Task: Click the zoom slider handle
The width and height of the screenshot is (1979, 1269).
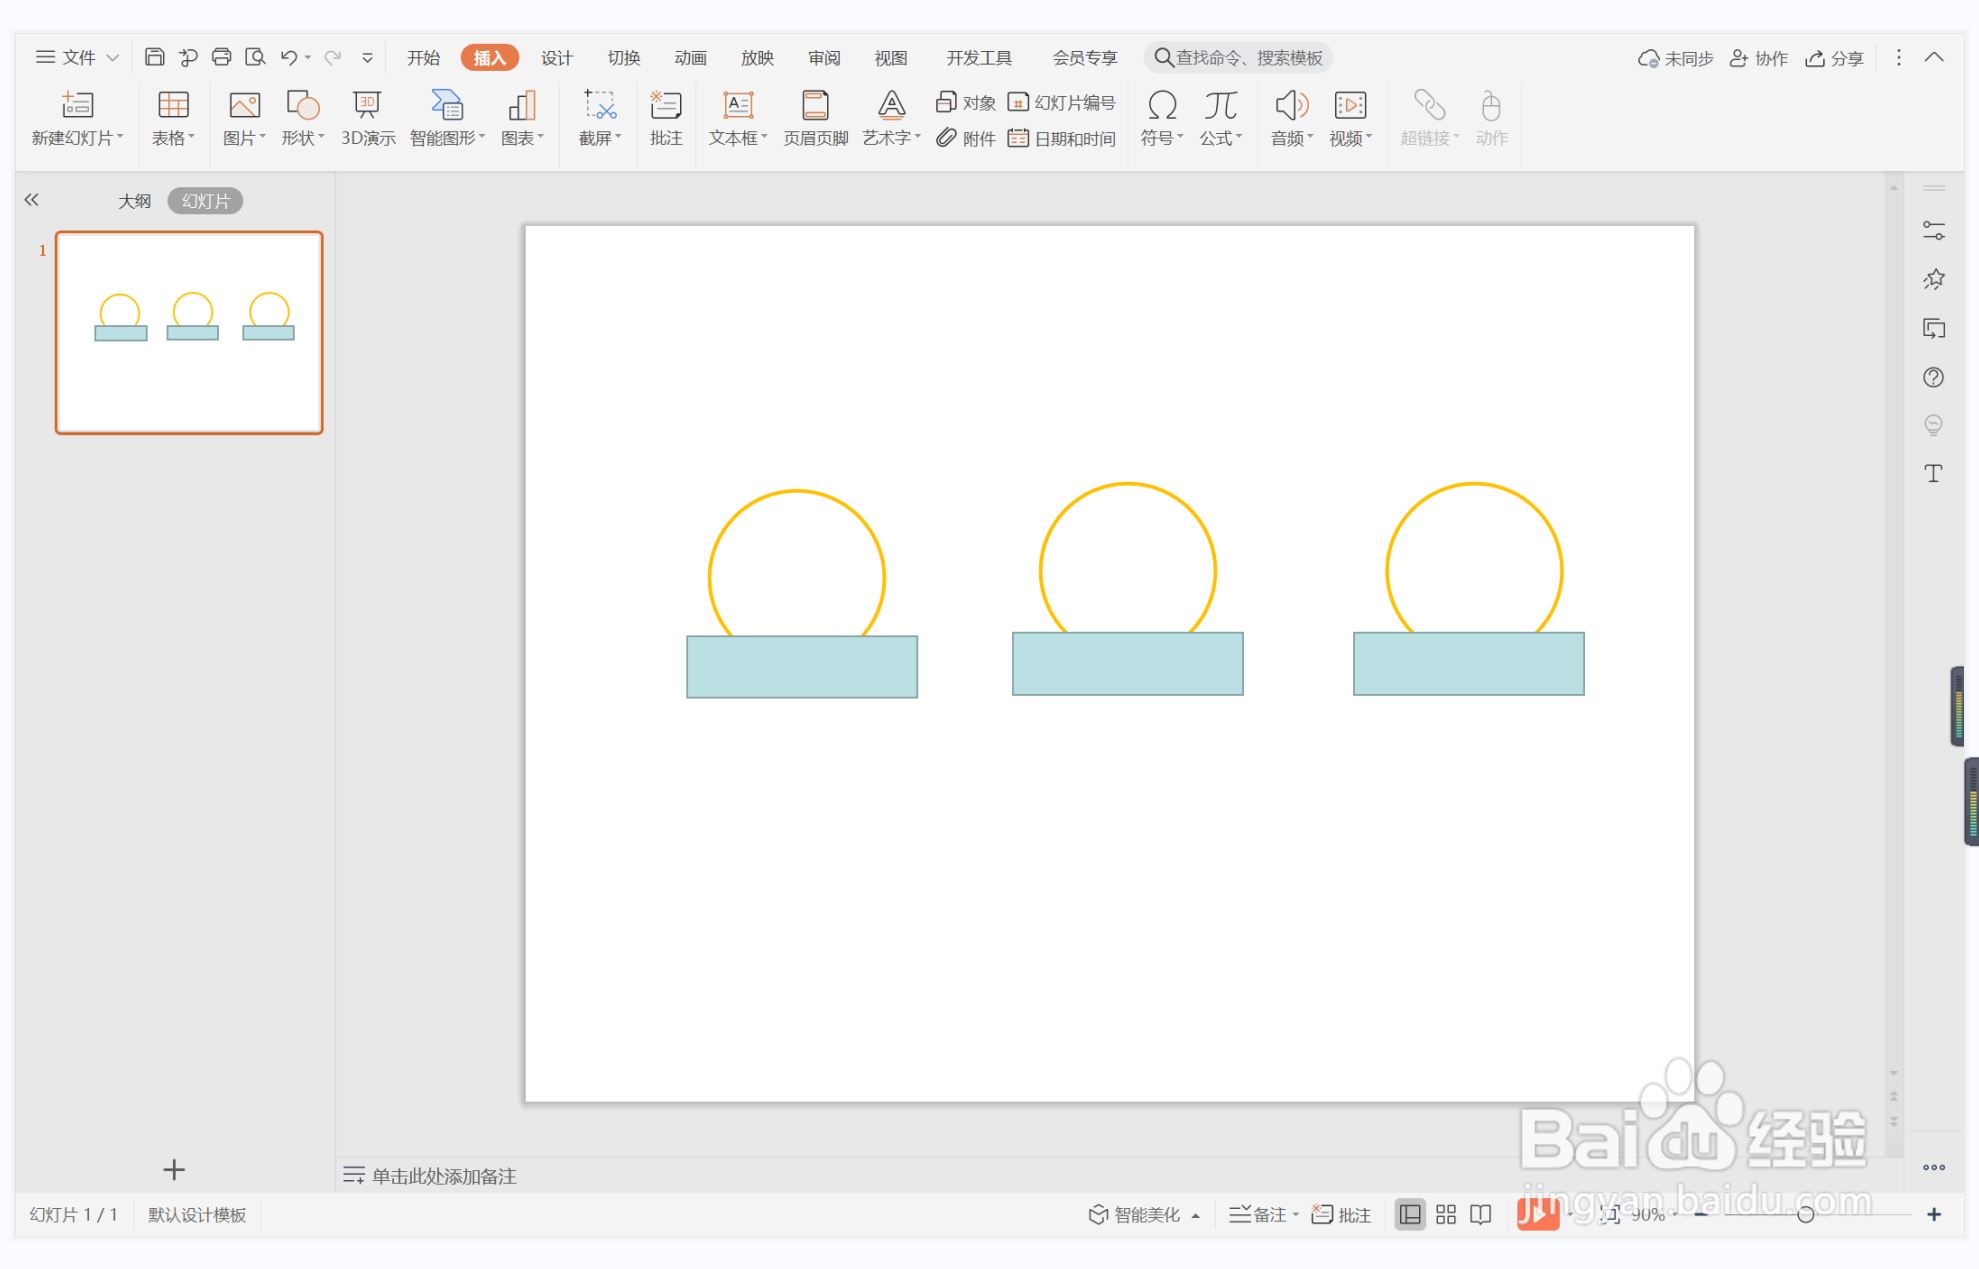Action: coord(1805,1214)
